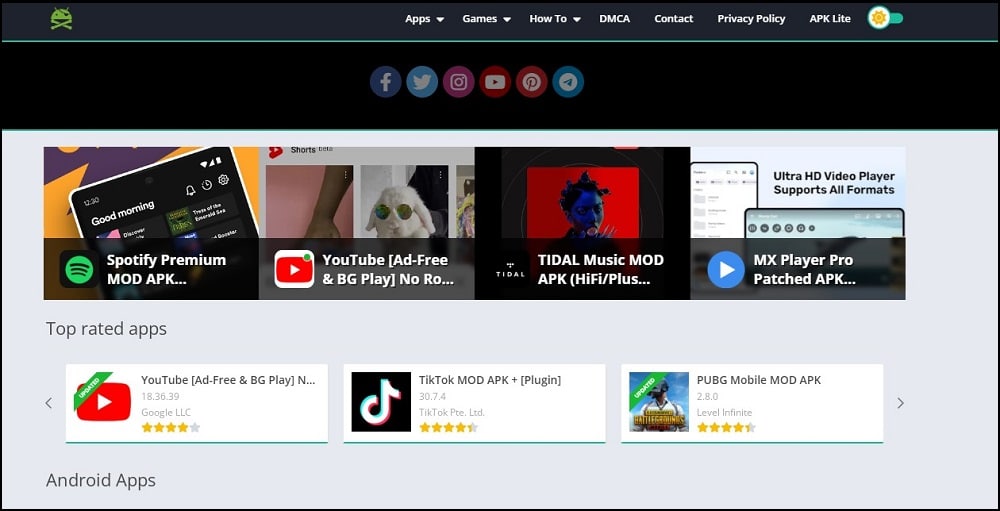1000x511 pixels.
Task: Click the MX Player play icon
Action: 726,269
